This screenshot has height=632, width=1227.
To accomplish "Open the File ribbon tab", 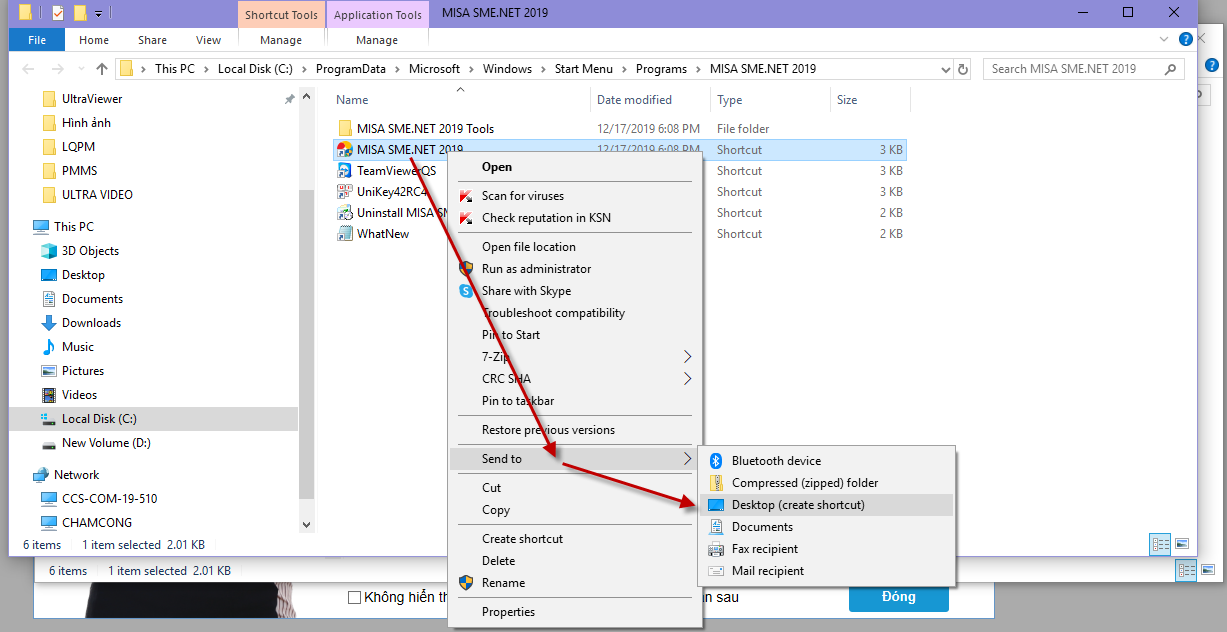I will pos(37,40).
